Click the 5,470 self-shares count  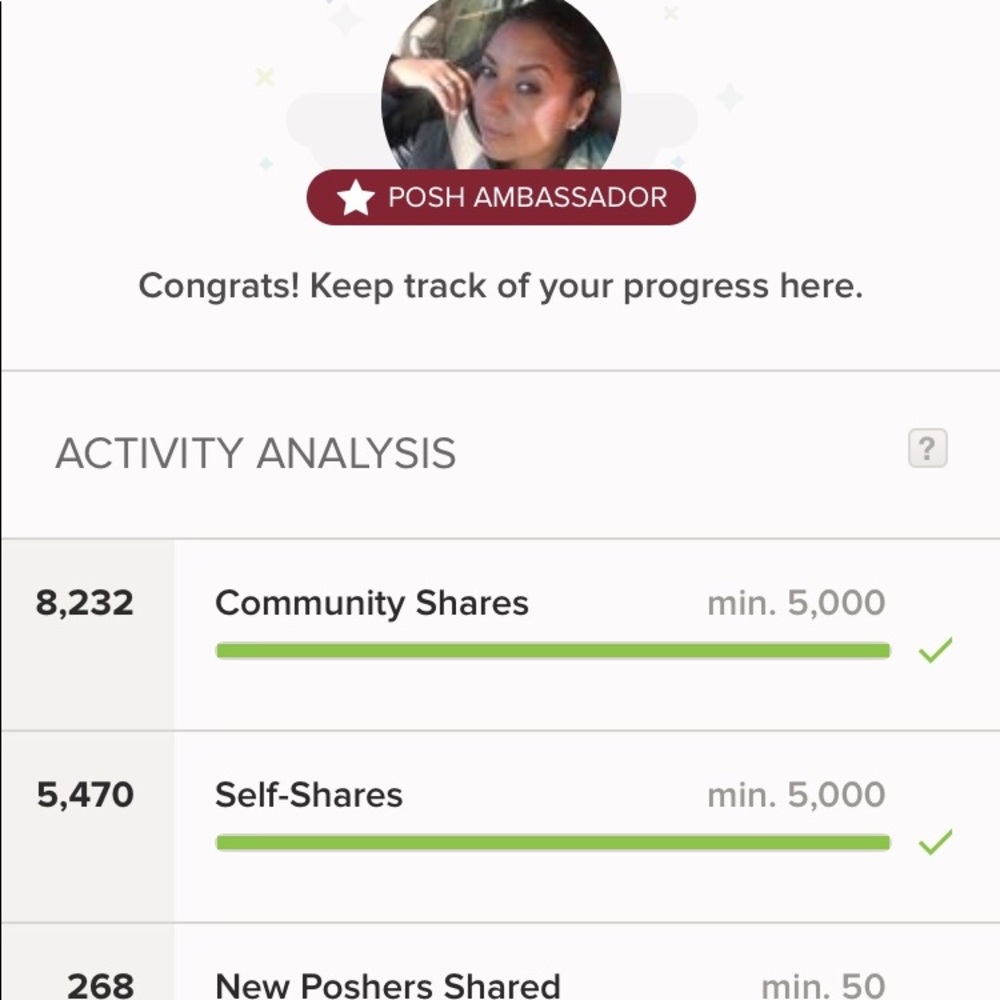tap(85, 795)
